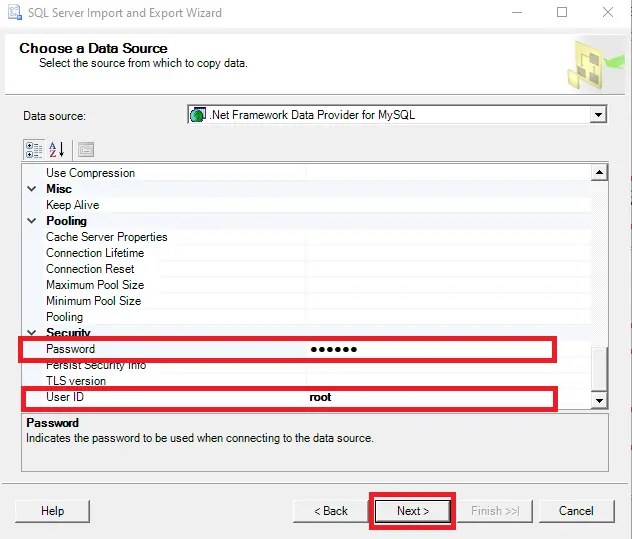Click the Cancel button
This screenshot has width=632, height=539.
(x=576, y=511)
